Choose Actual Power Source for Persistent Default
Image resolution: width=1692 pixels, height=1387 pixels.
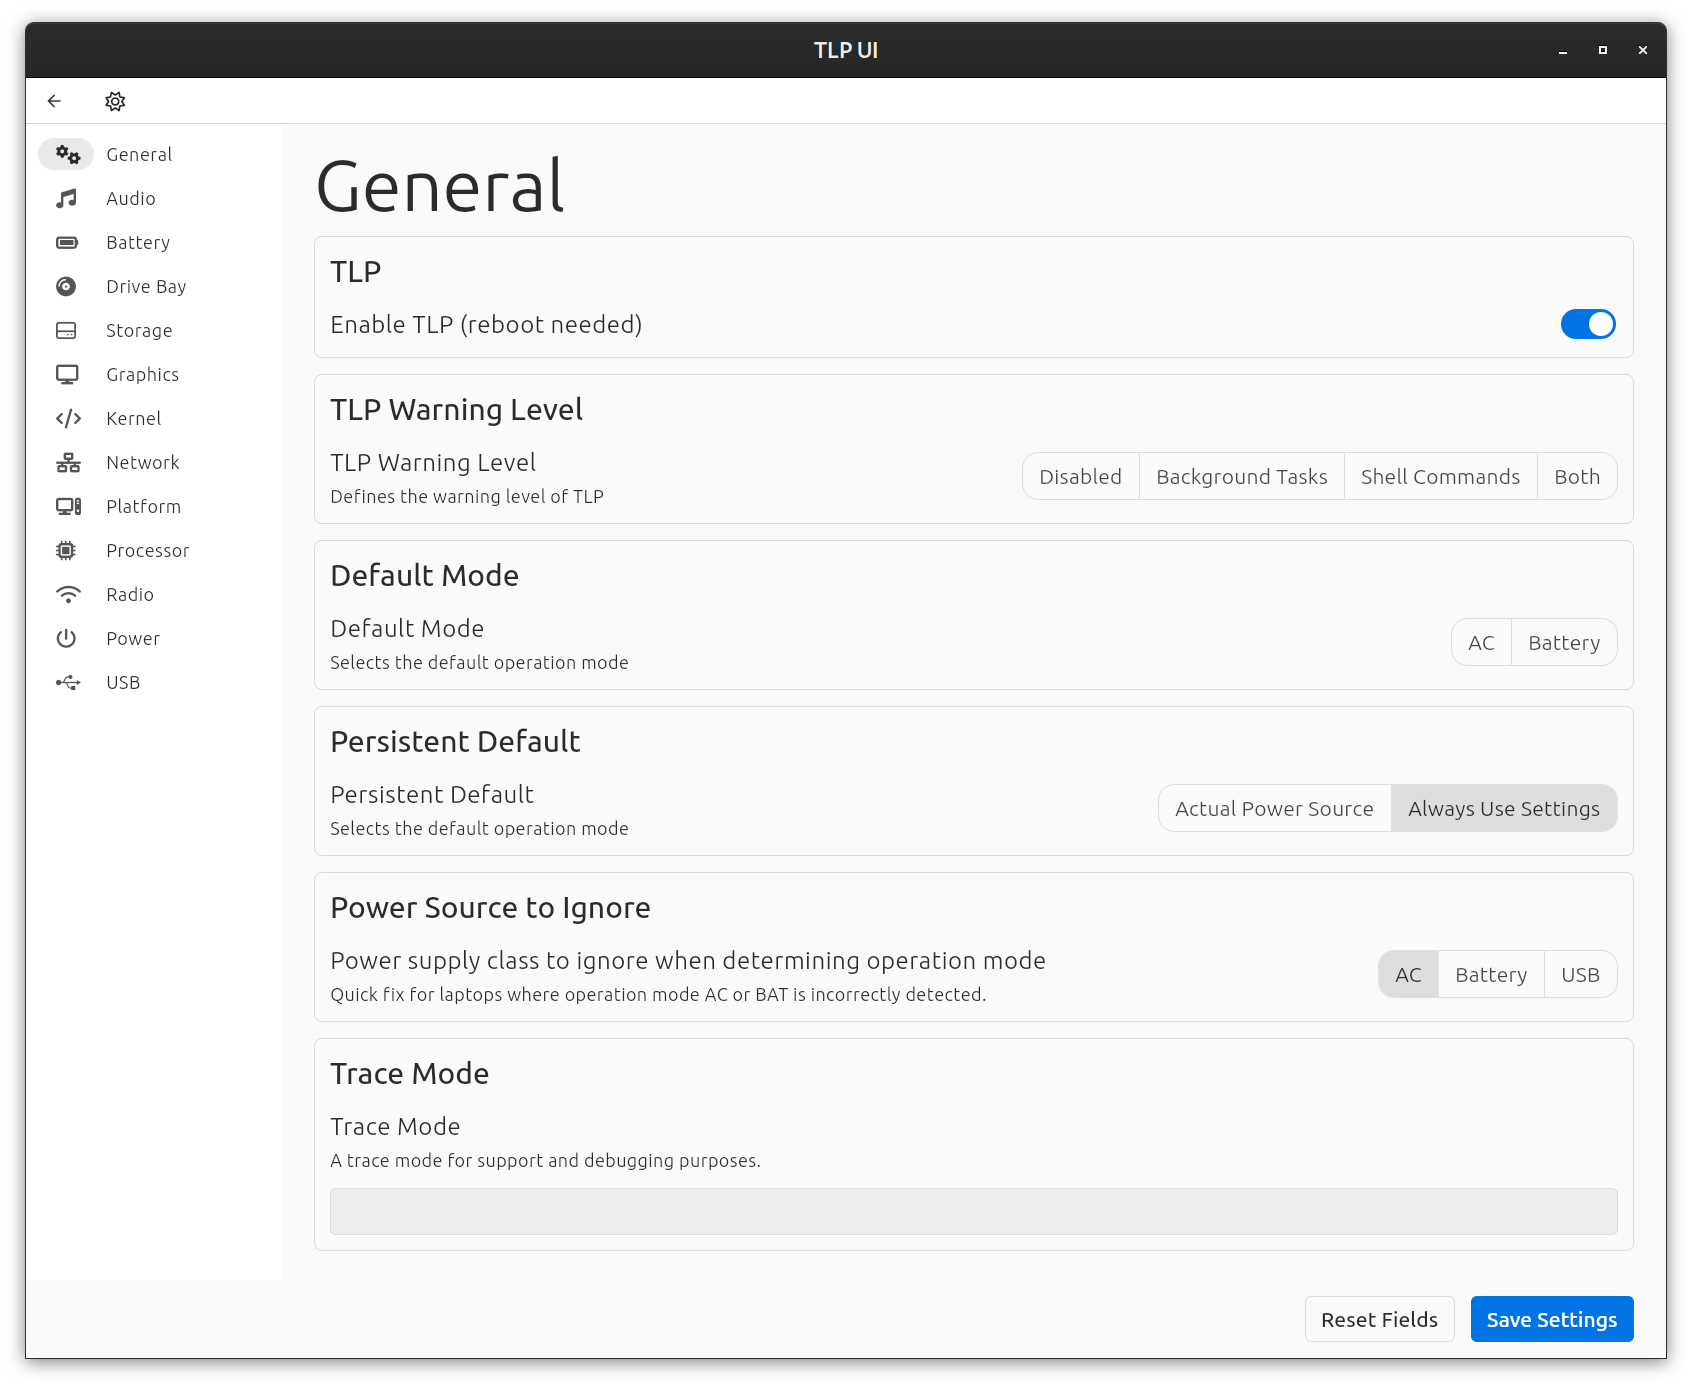point(1274,808)
